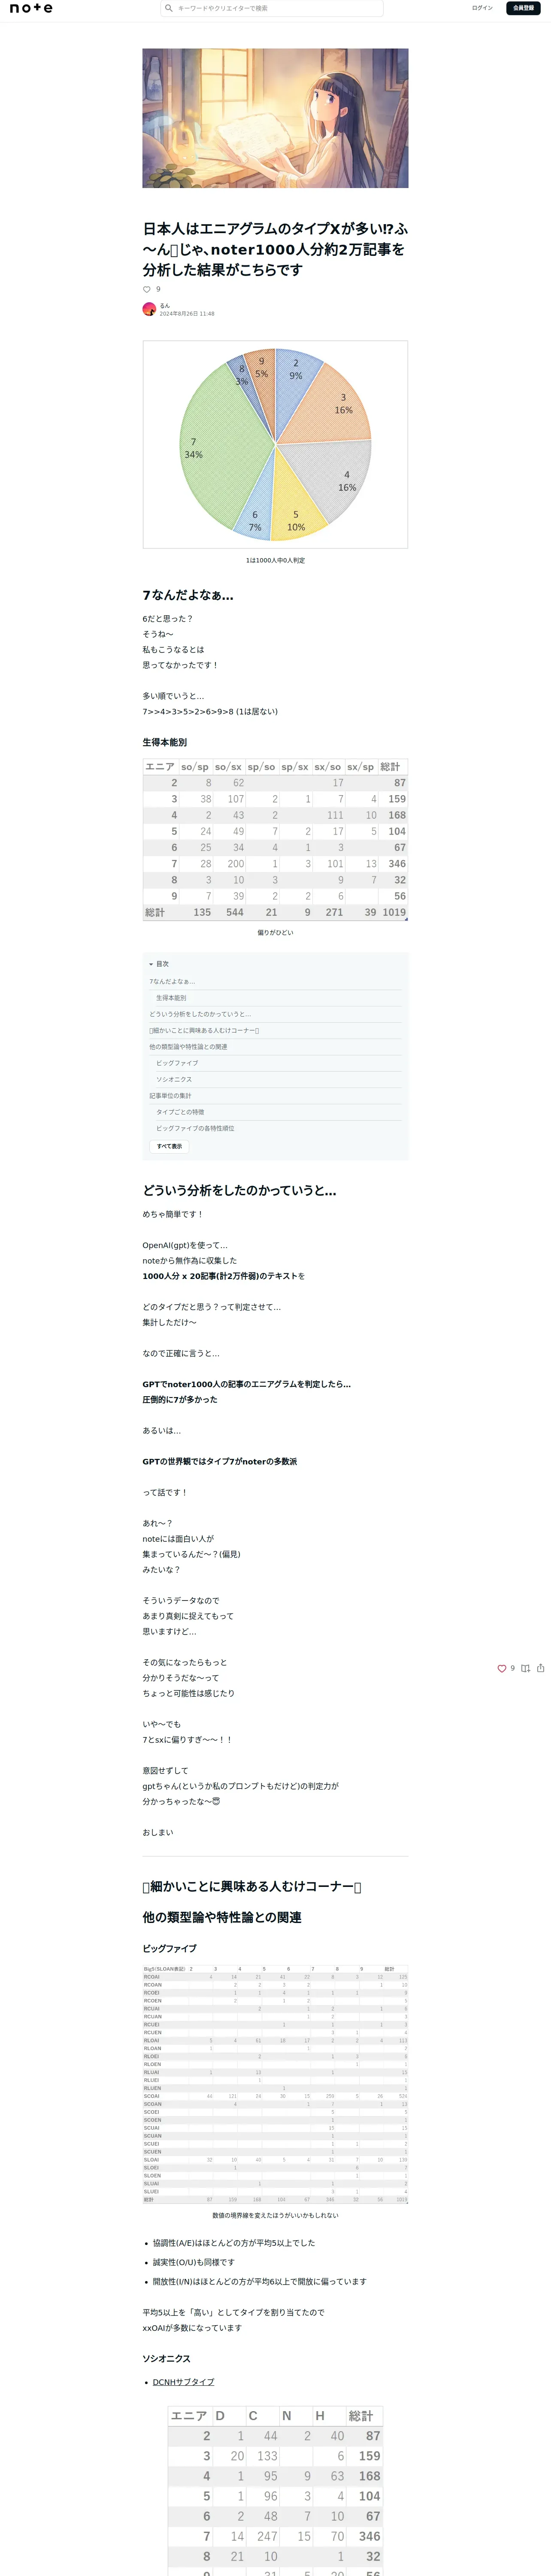Viewport: 551px width, 2576px height.
Task: Click the 会員登録 button
Action: [523, 8]
